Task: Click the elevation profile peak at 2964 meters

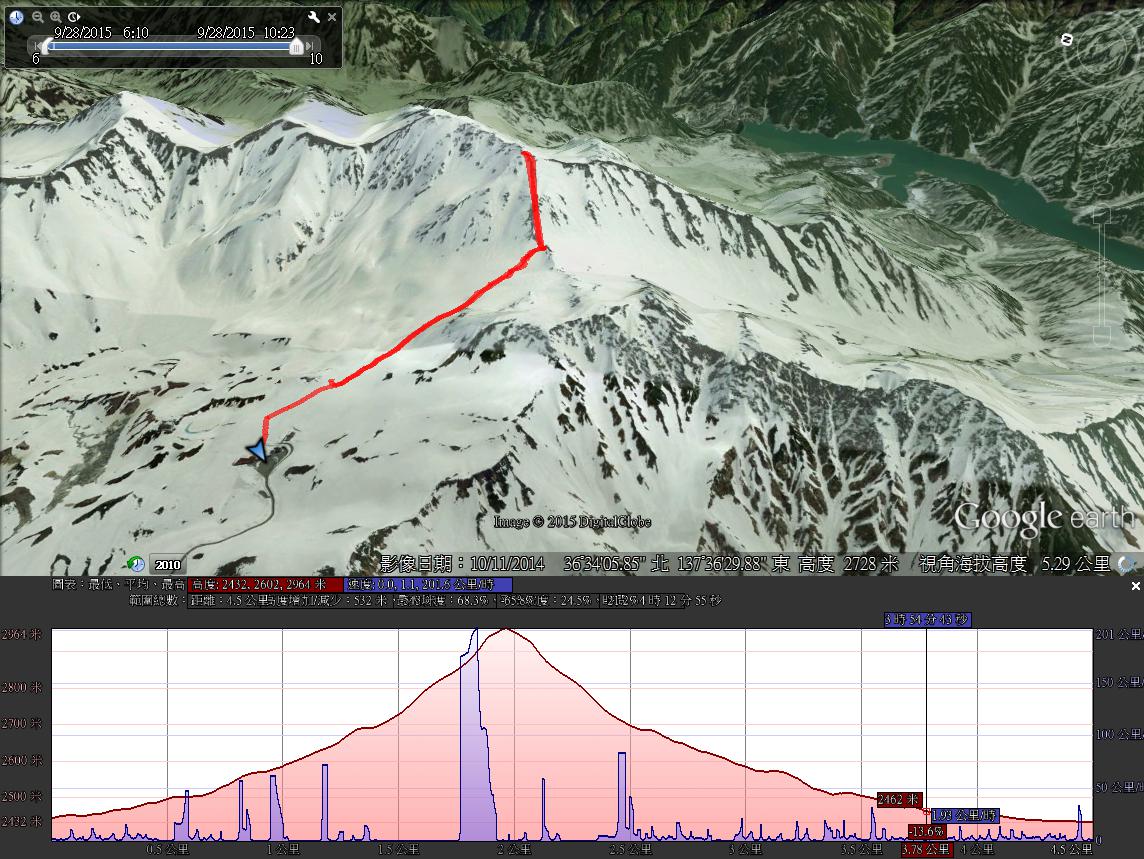Action: 506,630
